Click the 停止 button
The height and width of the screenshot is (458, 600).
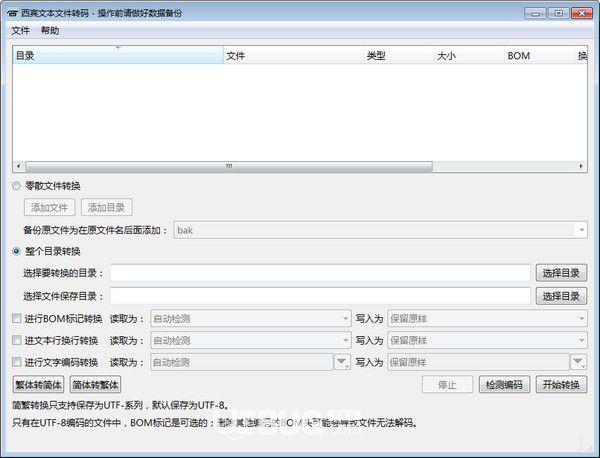tap(447, 385)
